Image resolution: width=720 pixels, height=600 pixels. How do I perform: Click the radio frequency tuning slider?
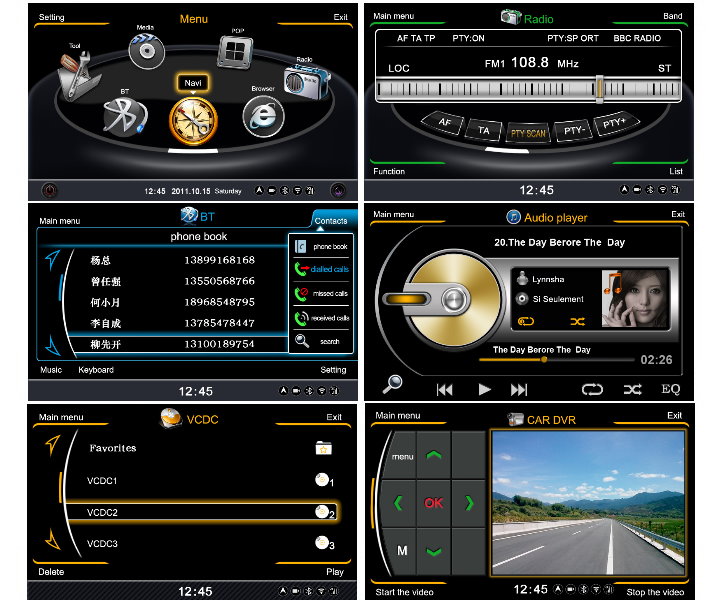coord(598,89)
